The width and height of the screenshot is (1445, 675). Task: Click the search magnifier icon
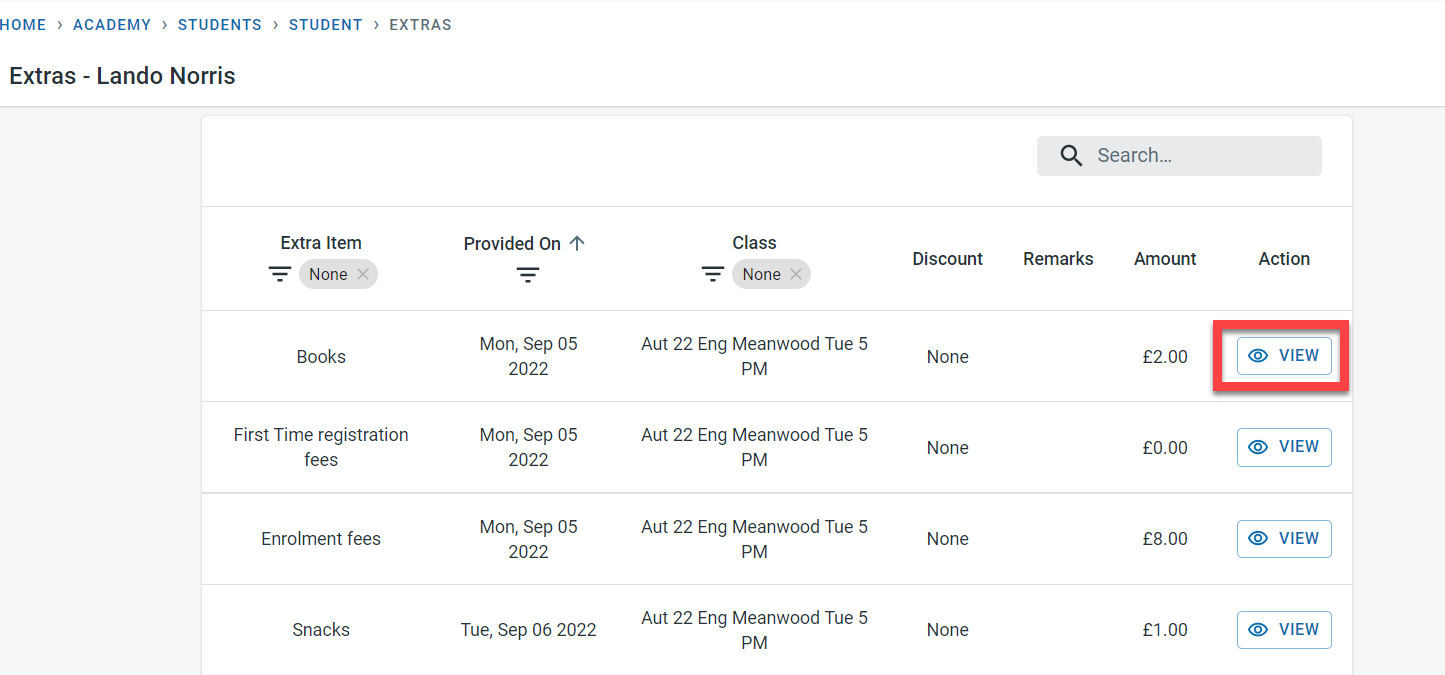point(1071,156)
